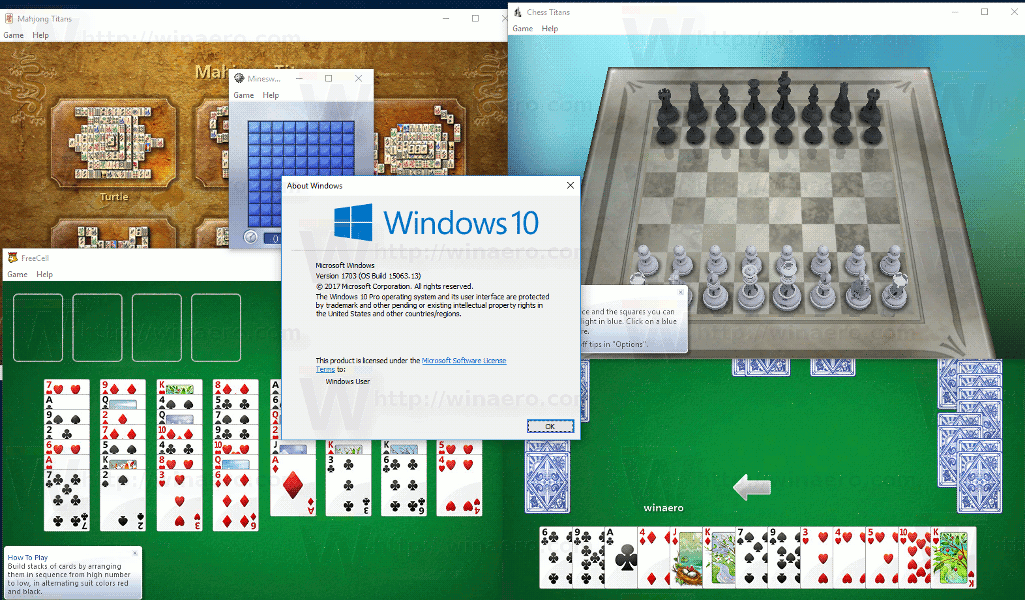The image size is (1025, 600).
Task: Open the Help menu in Chess Titans
Action: pyautogui.click(x=550, y=29)
